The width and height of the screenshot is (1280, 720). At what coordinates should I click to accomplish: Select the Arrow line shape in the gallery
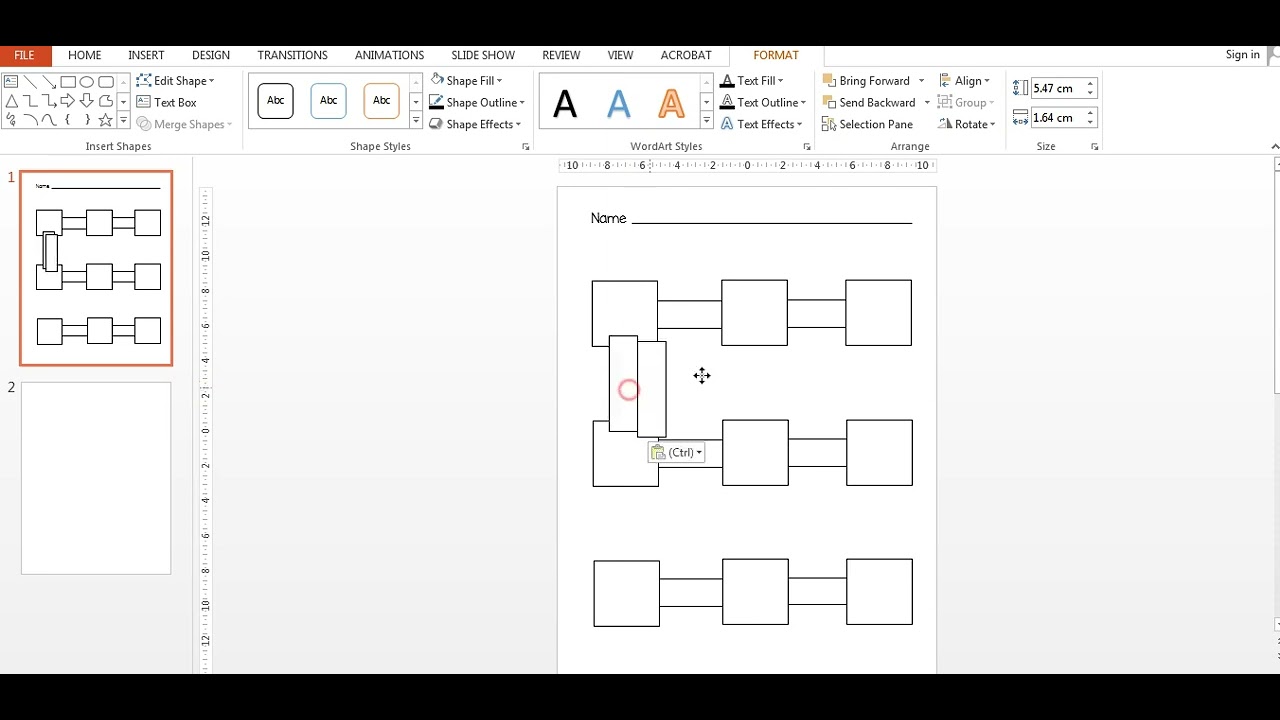(x=49, y=82)
